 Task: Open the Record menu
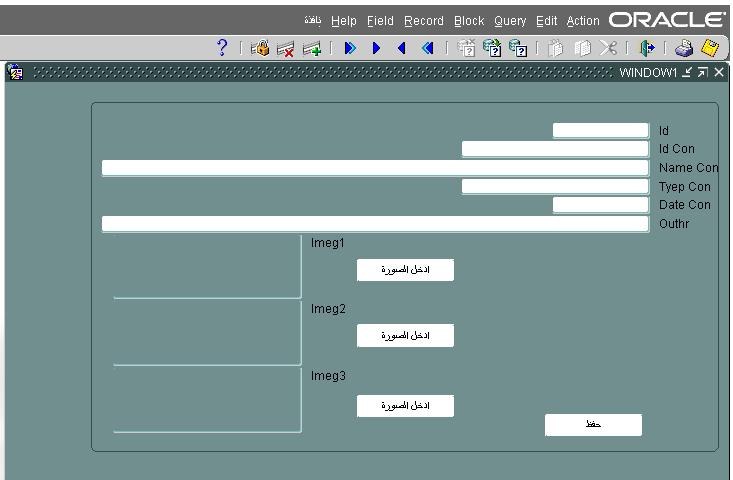pyautogui.click(x=424, y=21)
